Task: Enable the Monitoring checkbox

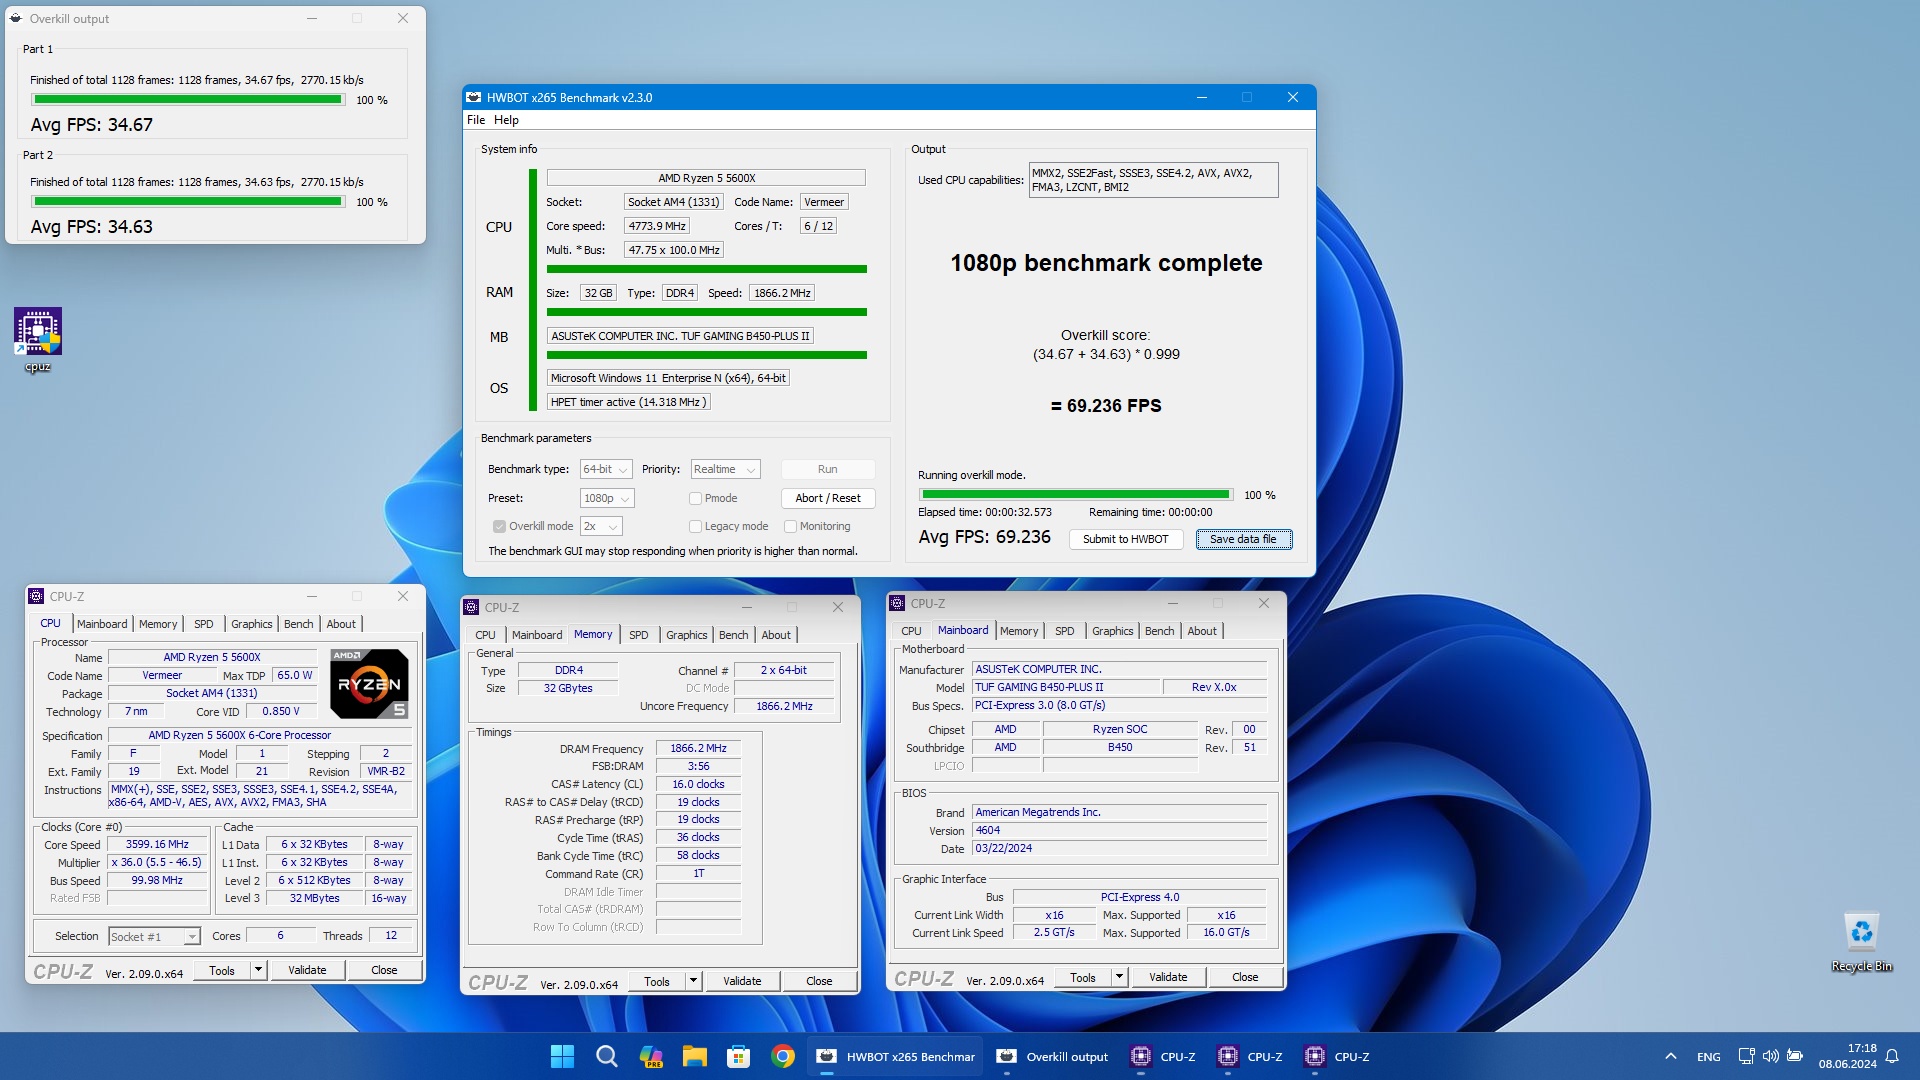Action: pyautogui.click(x=790, y=526)
